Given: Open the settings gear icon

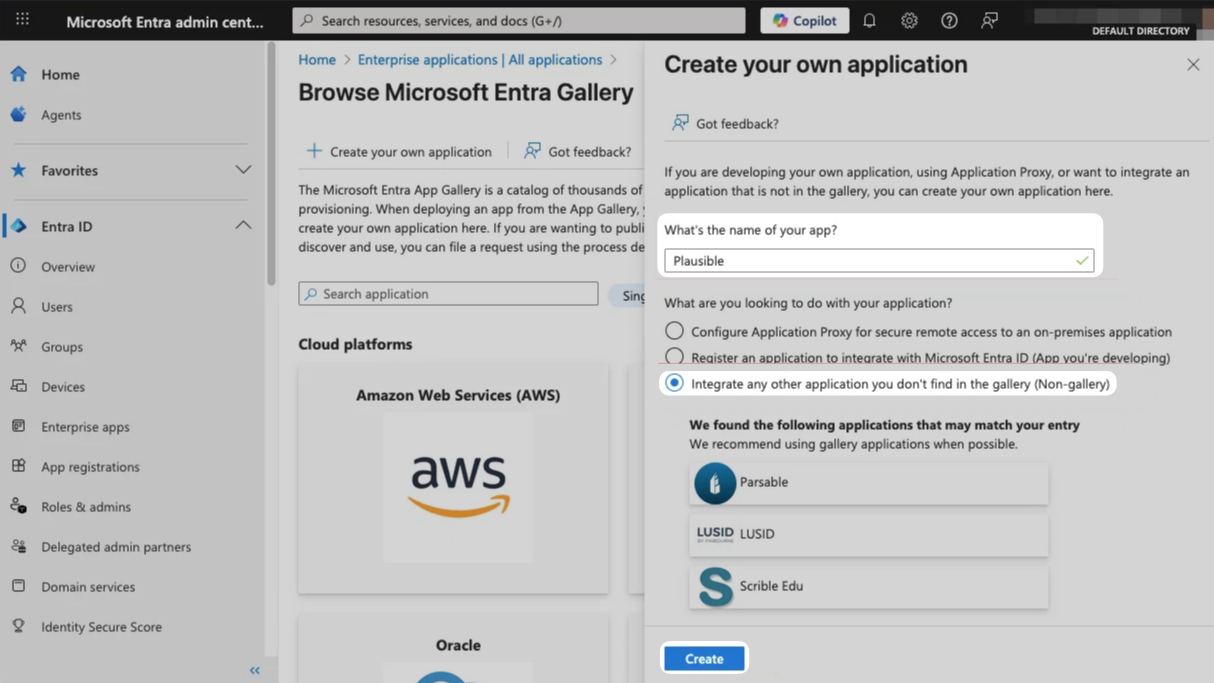Looking at the screenshot, I should point(909,20).
